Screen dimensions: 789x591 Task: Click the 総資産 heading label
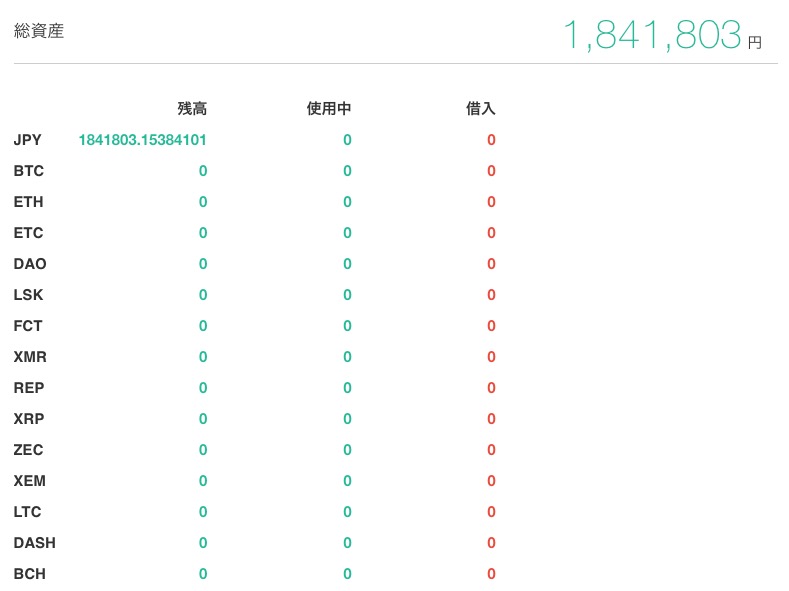39,31
